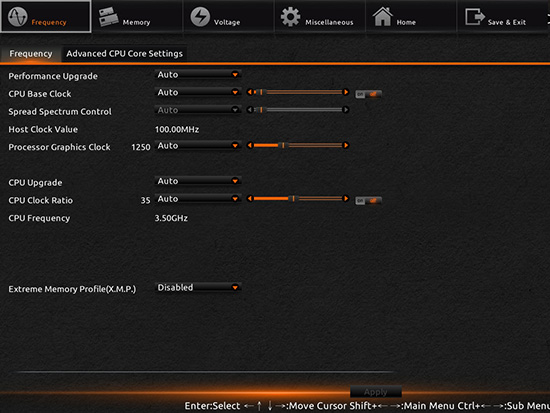Decrease CPU Base Clock with left arrow
The width and height of the screenshot is (550, 413).
[x=249, y=92]
